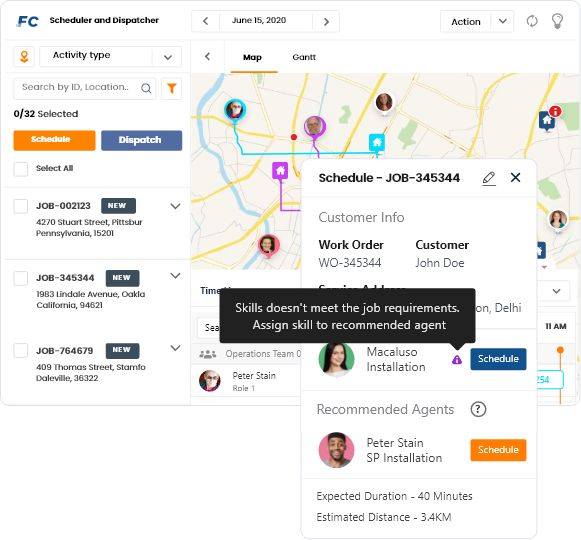Schedule Peter Stain with orange button
581x540 pixels.
click(498, 450)
